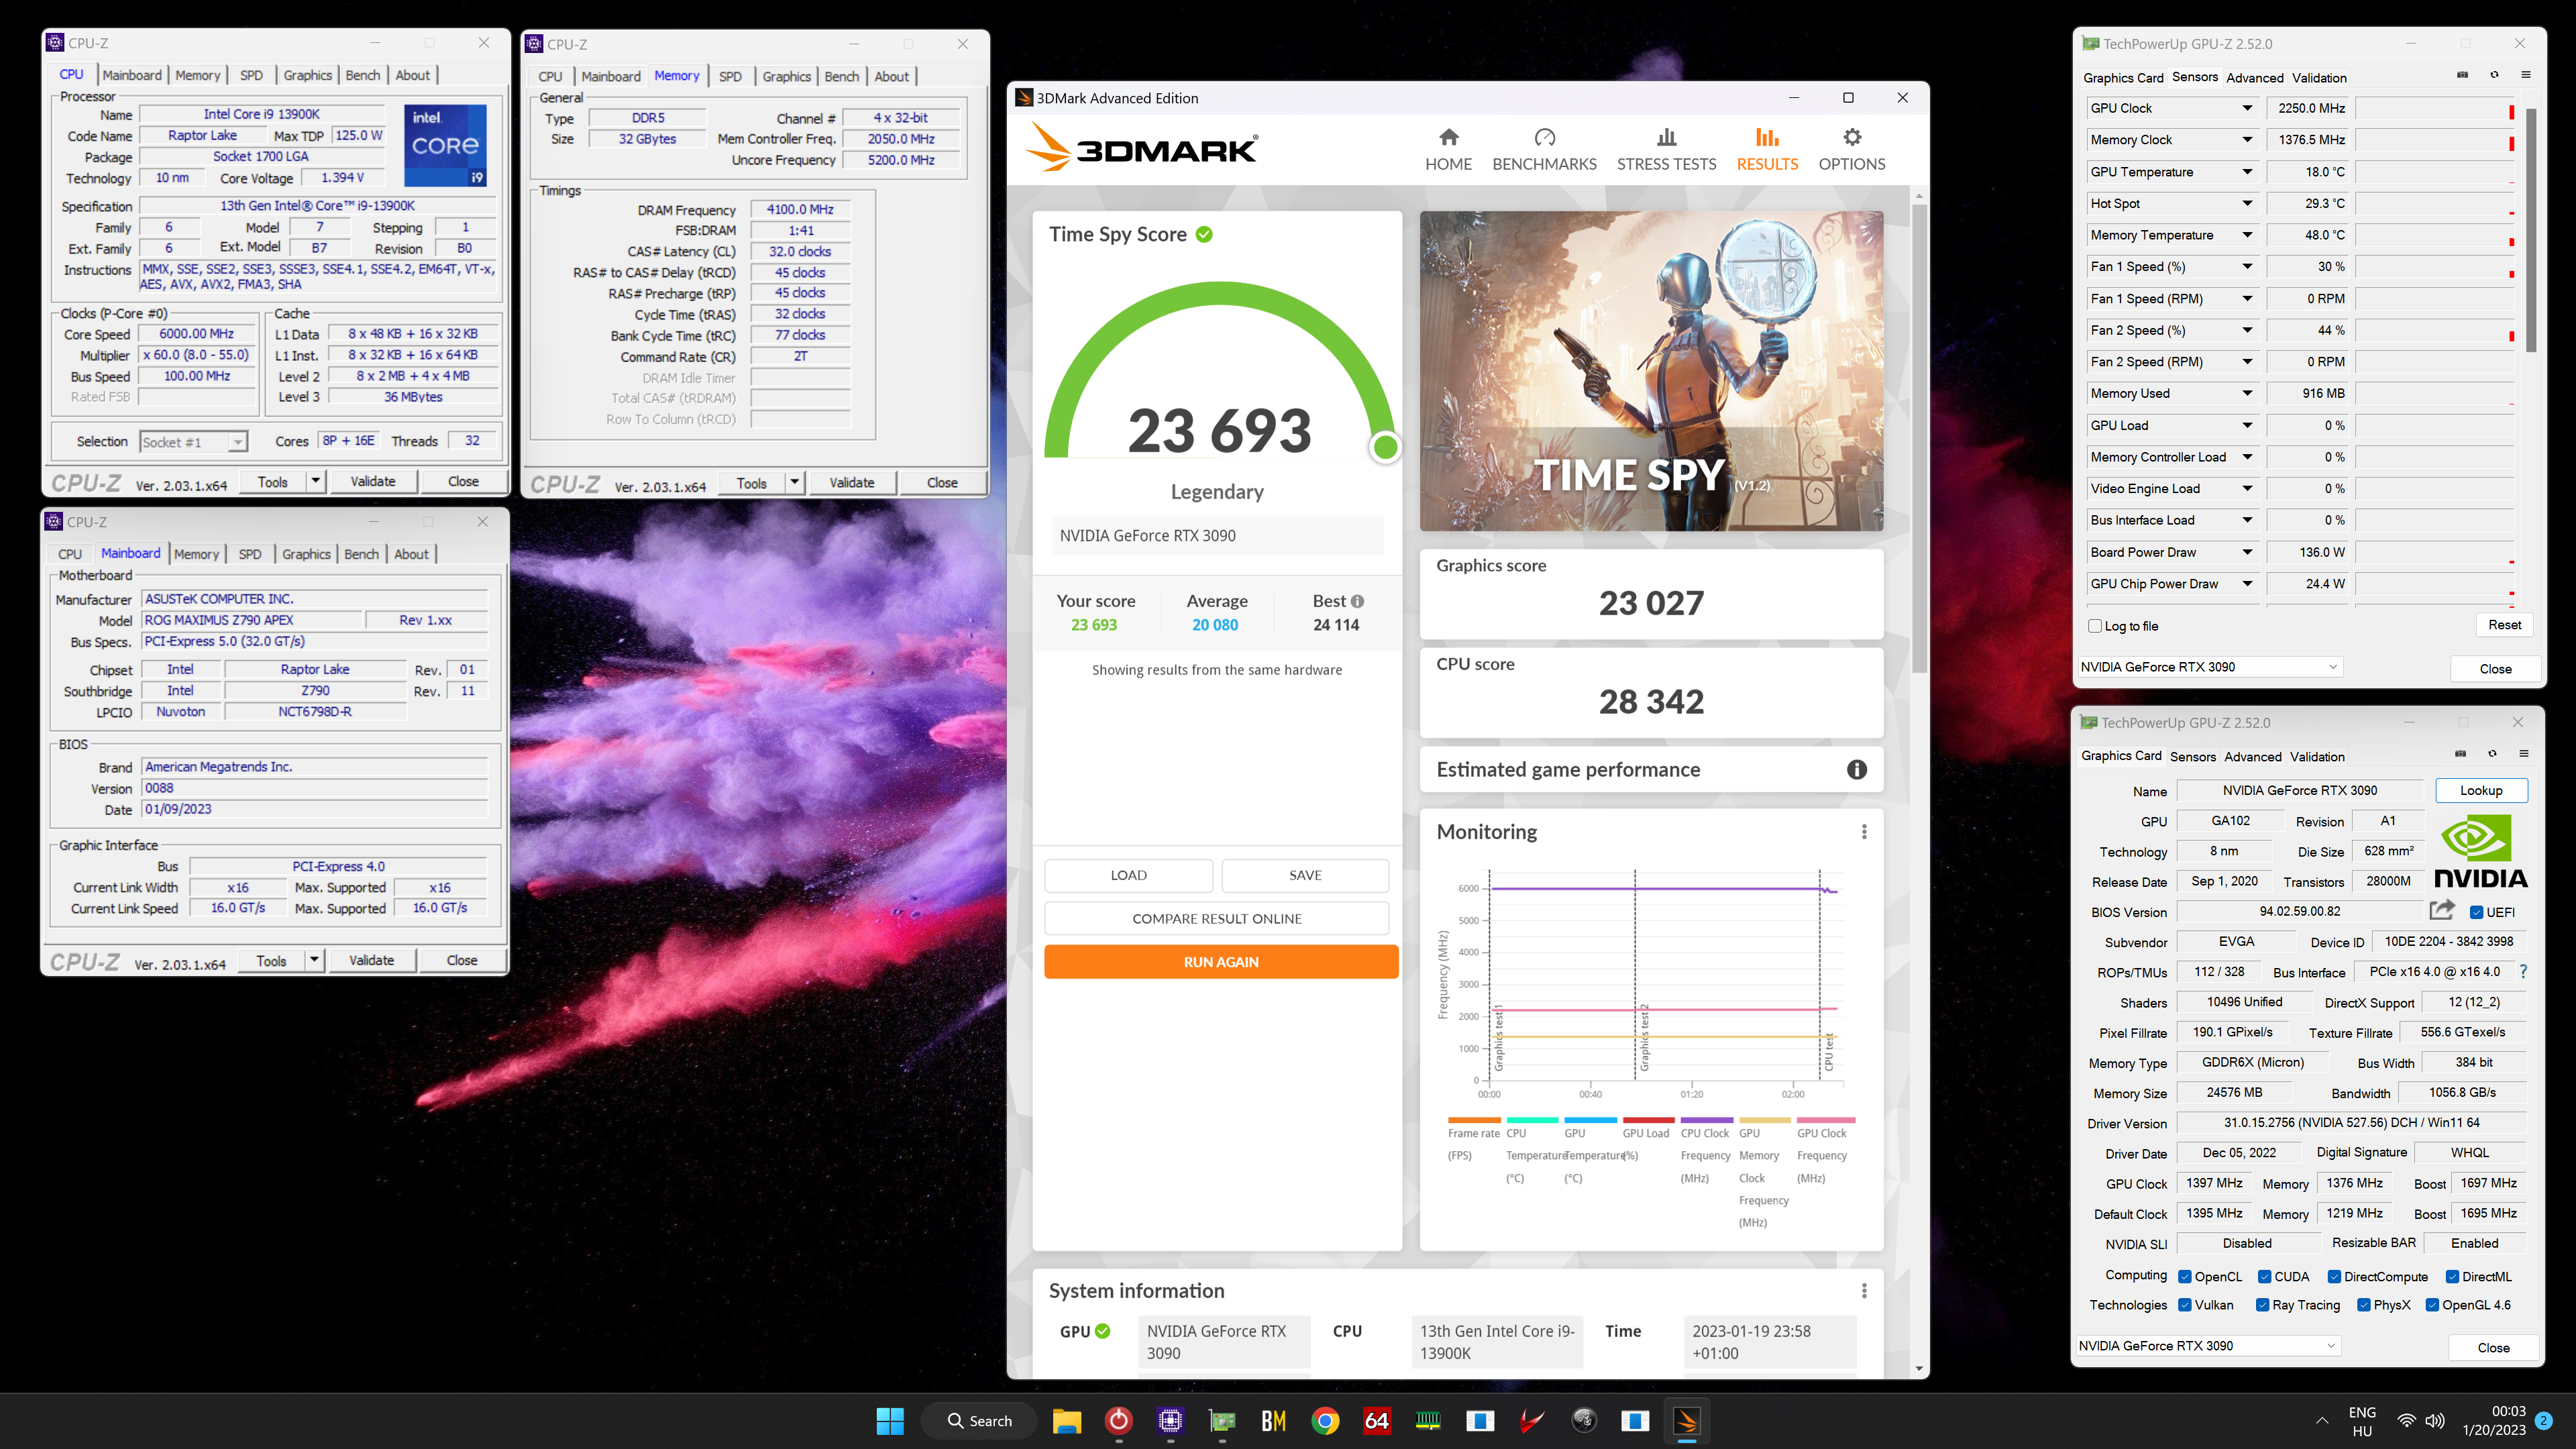This screenshot has width=2576, height=1449.
Task: Click Reset button in GPU-Z Sensors
Action: pyautogui.click(x=2504, y=625)
